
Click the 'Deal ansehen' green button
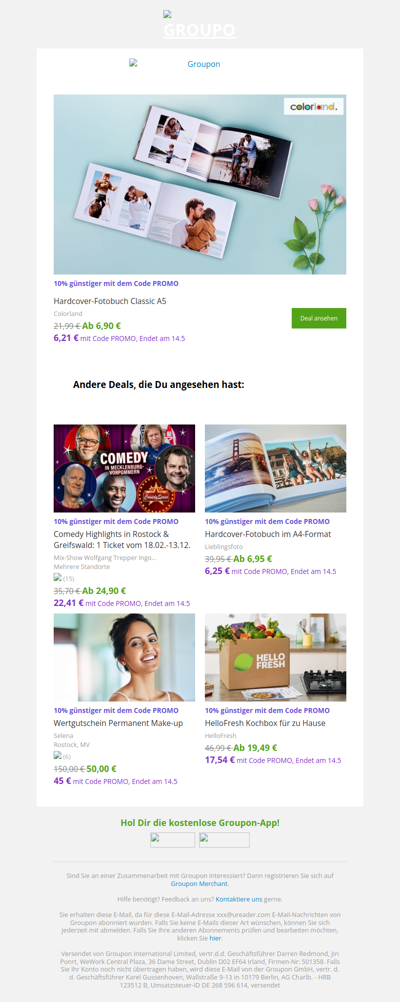coord(319,318)
